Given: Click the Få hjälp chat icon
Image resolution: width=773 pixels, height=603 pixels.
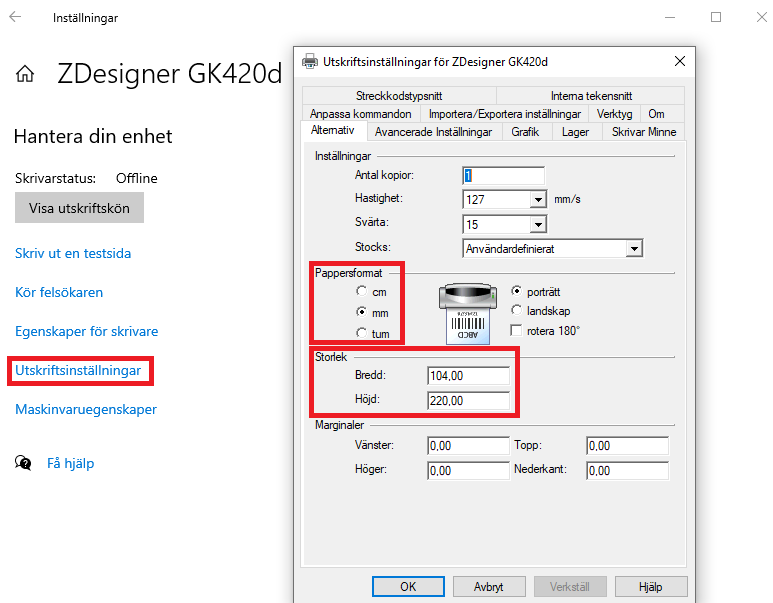Looking at the screenshot, I should [23, 463].
